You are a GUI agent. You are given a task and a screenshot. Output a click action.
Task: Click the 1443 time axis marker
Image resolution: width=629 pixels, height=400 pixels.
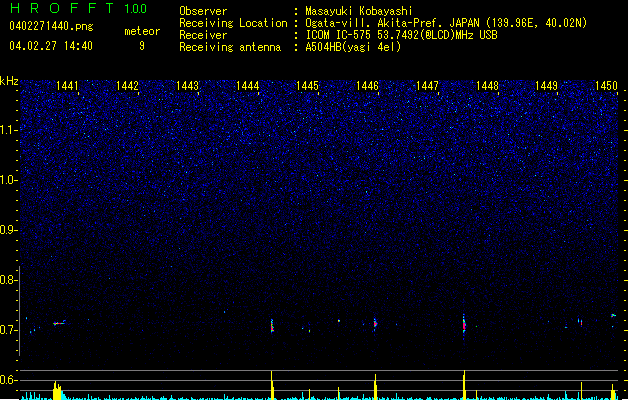click(x=187, y=86)
